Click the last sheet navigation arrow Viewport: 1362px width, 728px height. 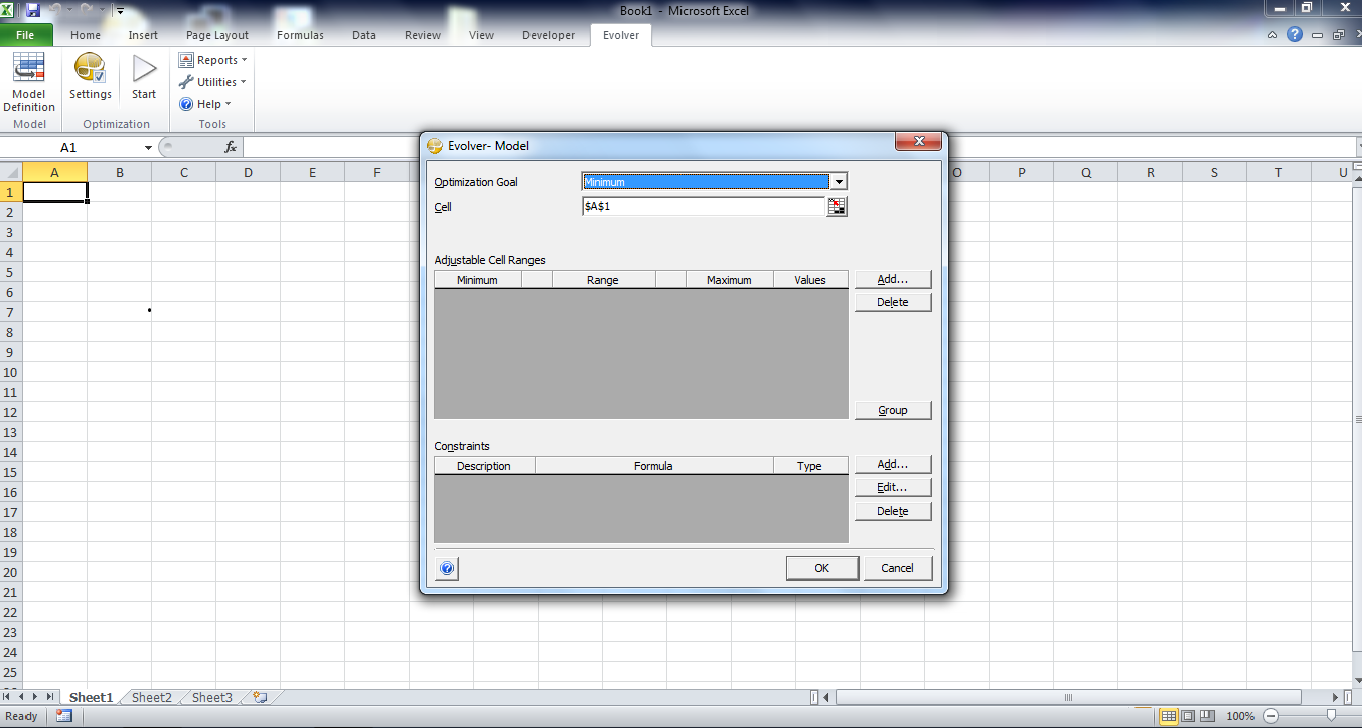point(50,697)
